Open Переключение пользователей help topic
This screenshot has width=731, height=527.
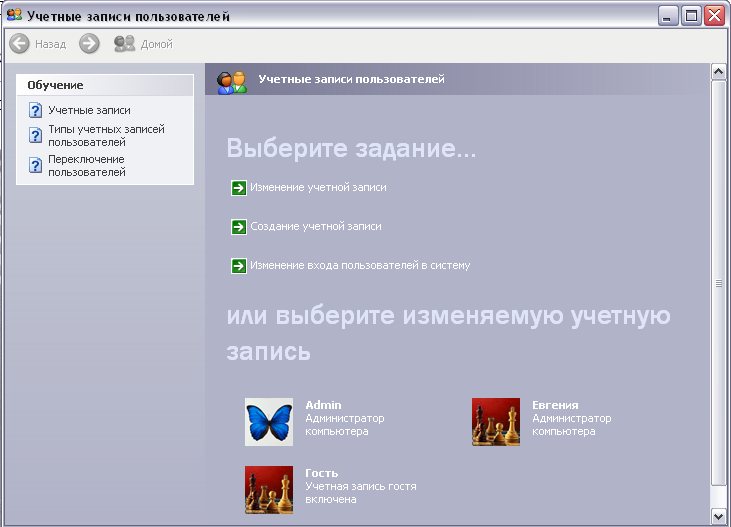click(x=87, y=166)
